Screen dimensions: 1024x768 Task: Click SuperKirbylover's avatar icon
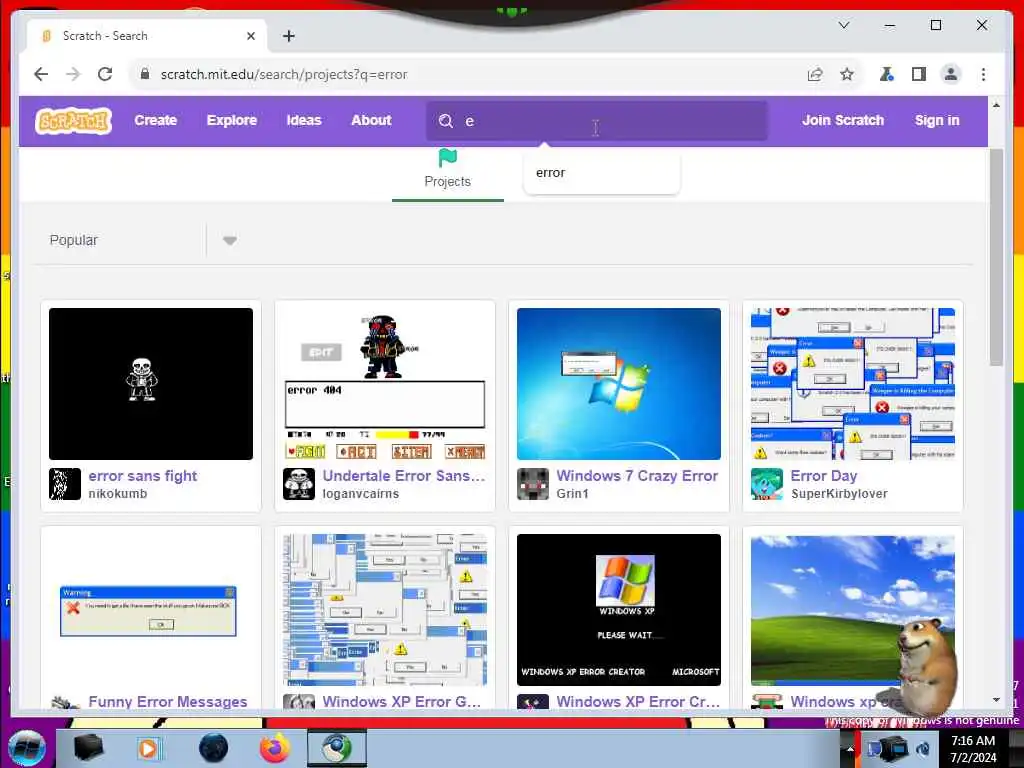767,484
